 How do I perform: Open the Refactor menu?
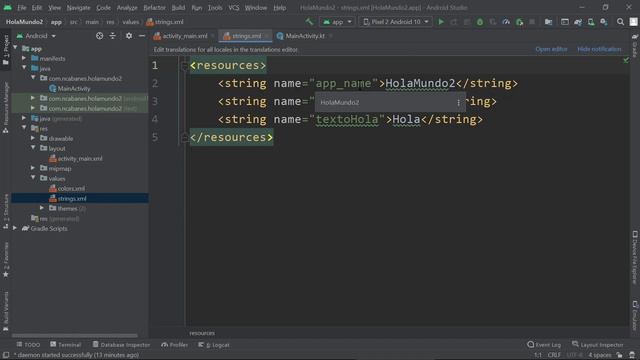pyautogui.click(x=154, y=8)
